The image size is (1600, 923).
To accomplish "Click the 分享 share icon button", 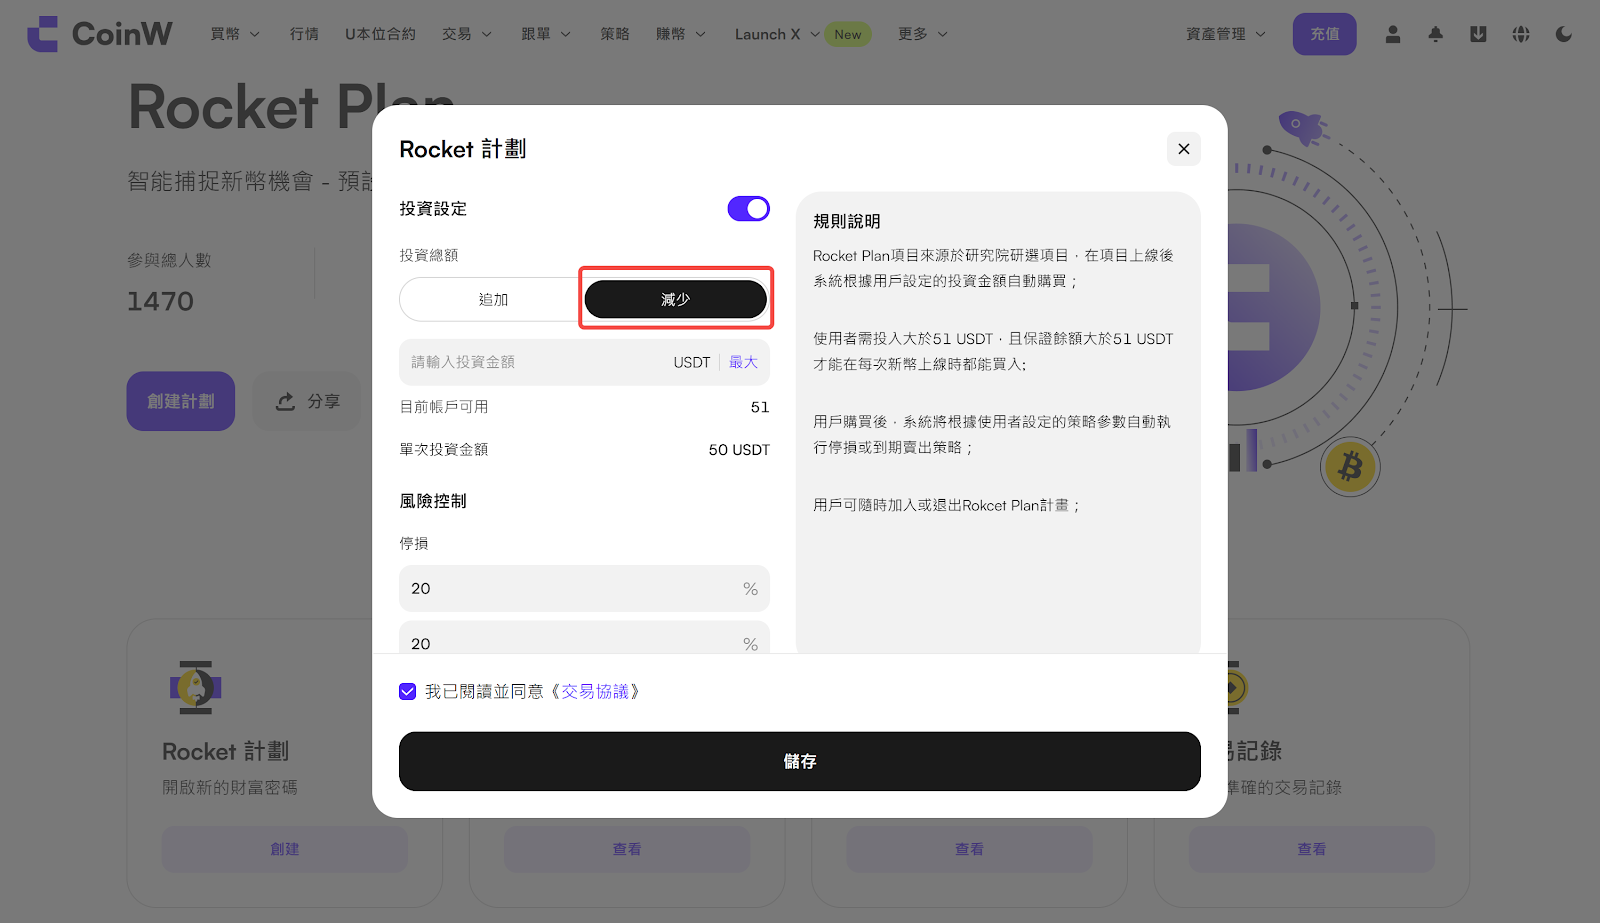I will 307,401.
